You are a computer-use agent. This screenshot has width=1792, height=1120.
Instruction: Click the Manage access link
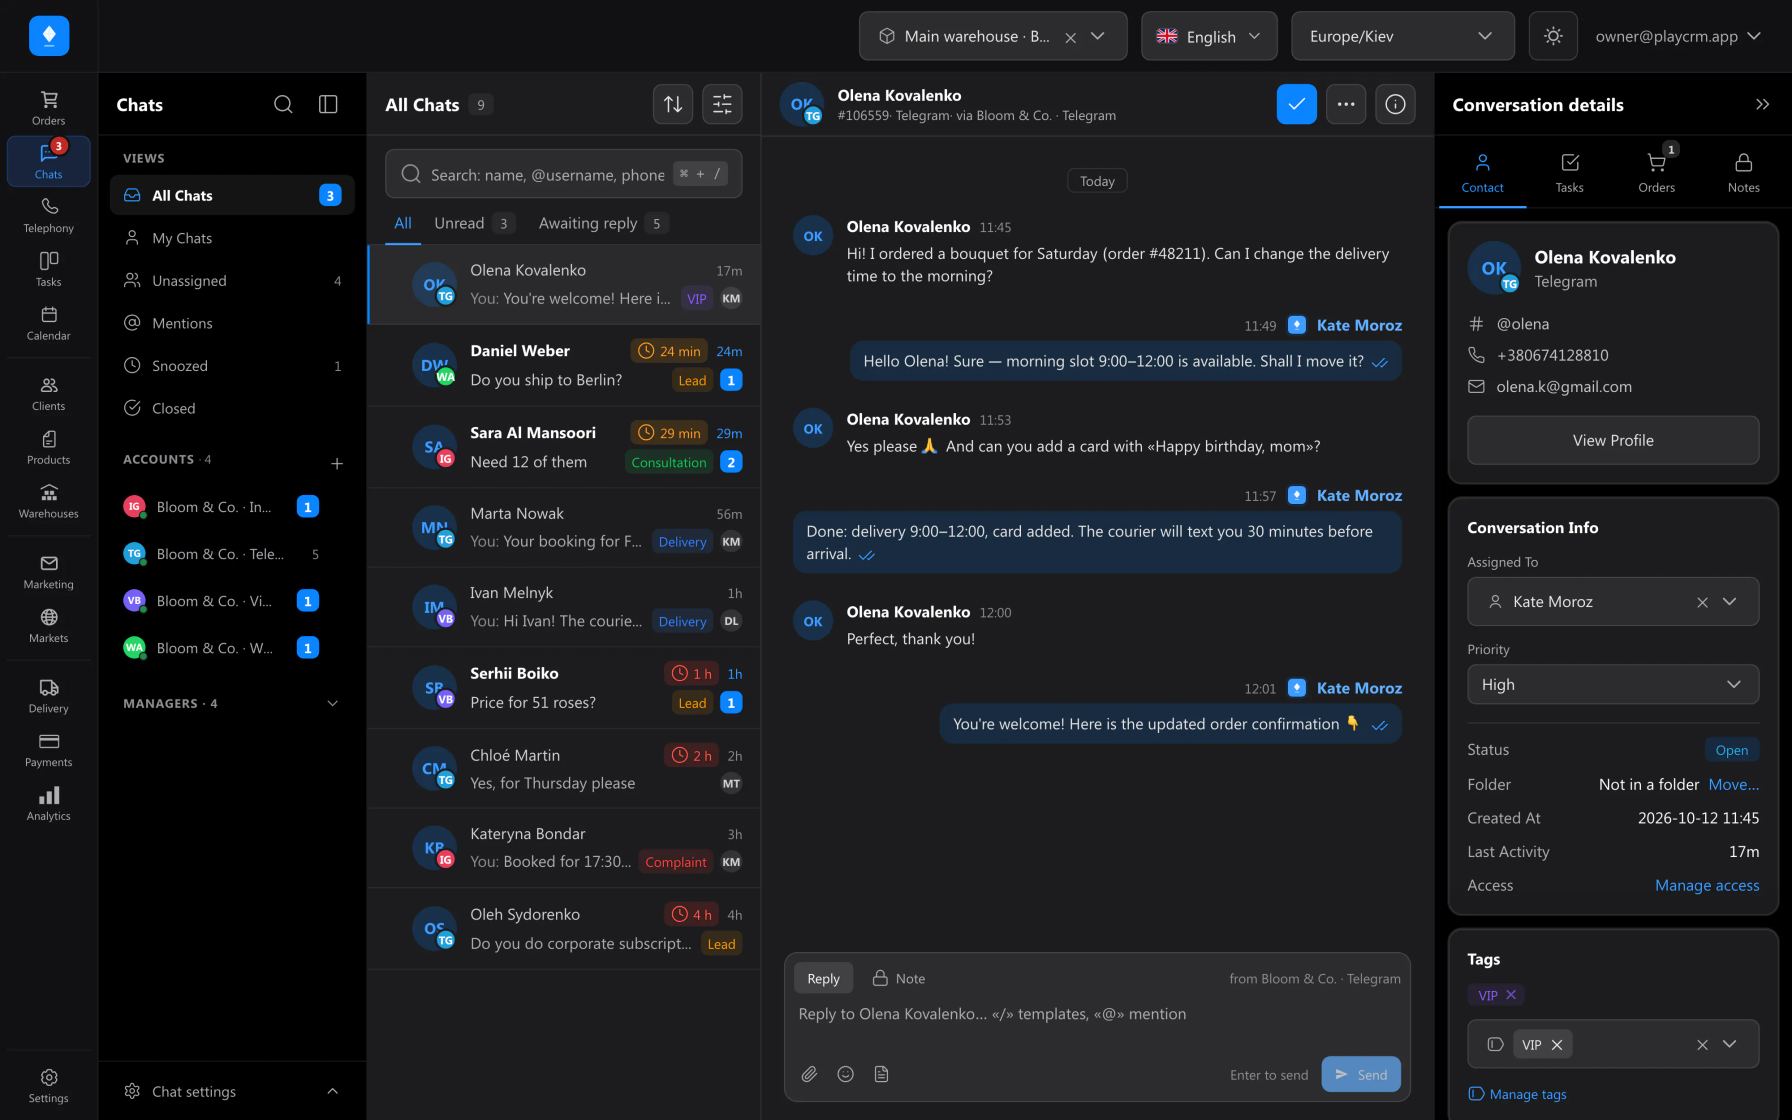1706,885
